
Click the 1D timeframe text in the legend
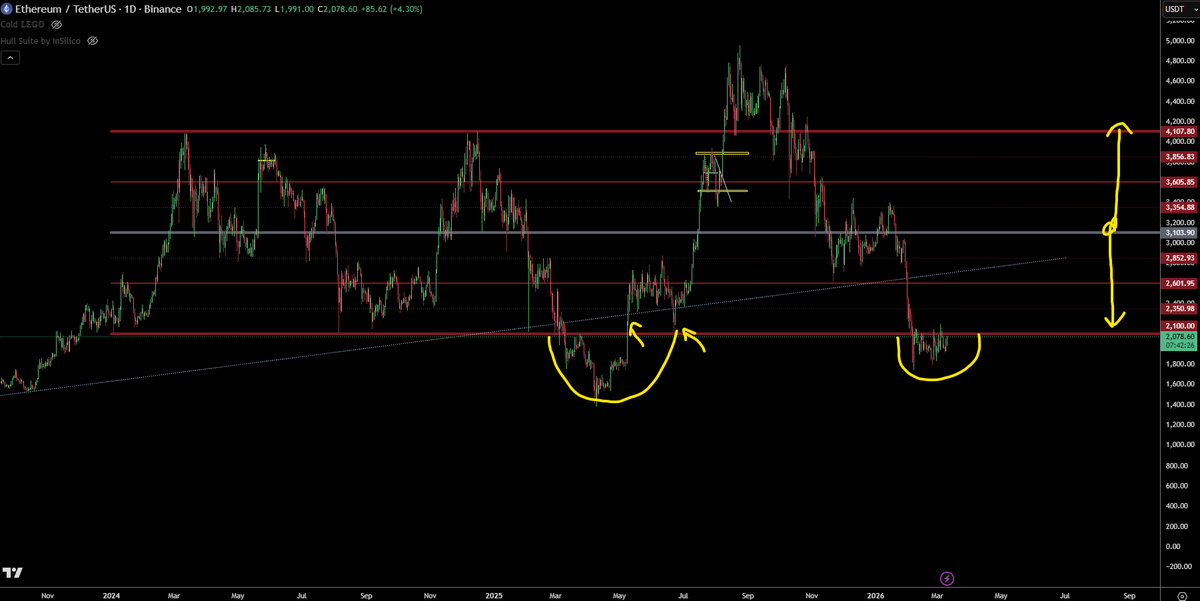pyautogui.click(x=128, y=9)
